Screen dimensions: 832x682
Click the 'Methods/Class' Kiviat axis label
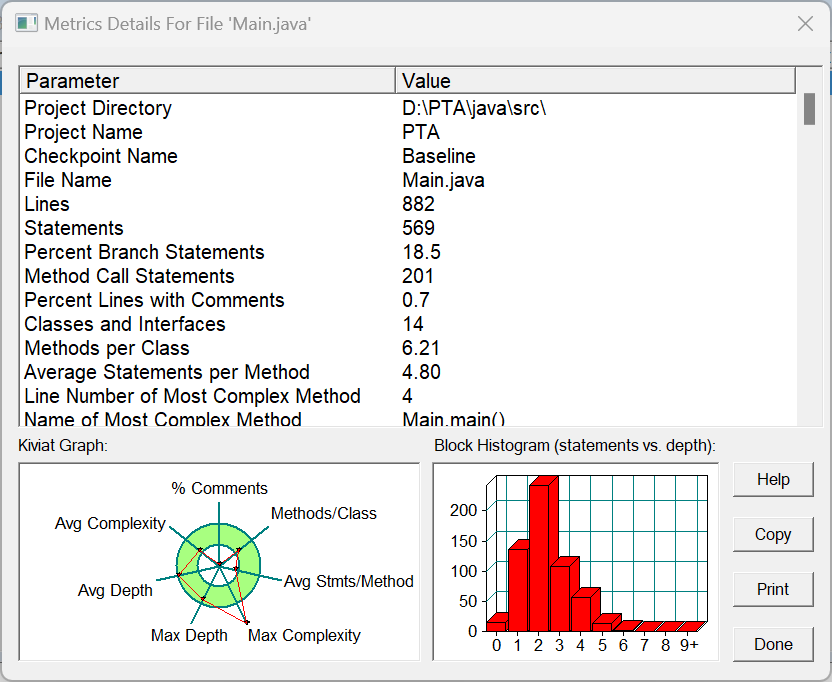coord(324,513)
